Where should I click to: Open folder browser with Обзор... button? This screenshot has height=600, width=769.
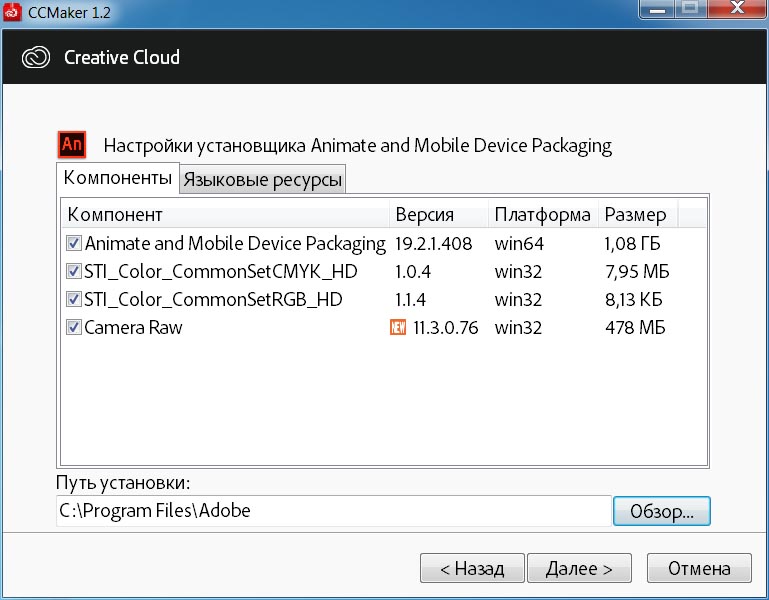[662, 511]
